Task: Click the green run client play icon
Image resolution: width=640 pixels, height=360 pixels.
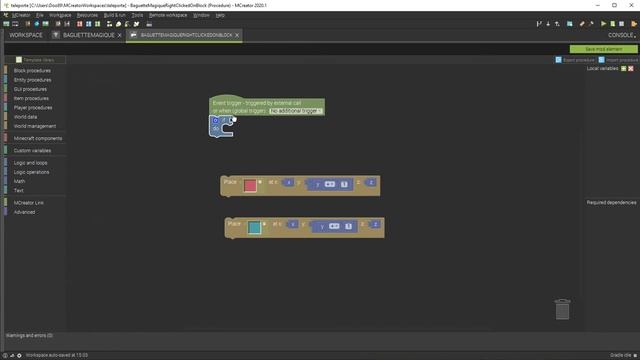Action: [603, 24]
